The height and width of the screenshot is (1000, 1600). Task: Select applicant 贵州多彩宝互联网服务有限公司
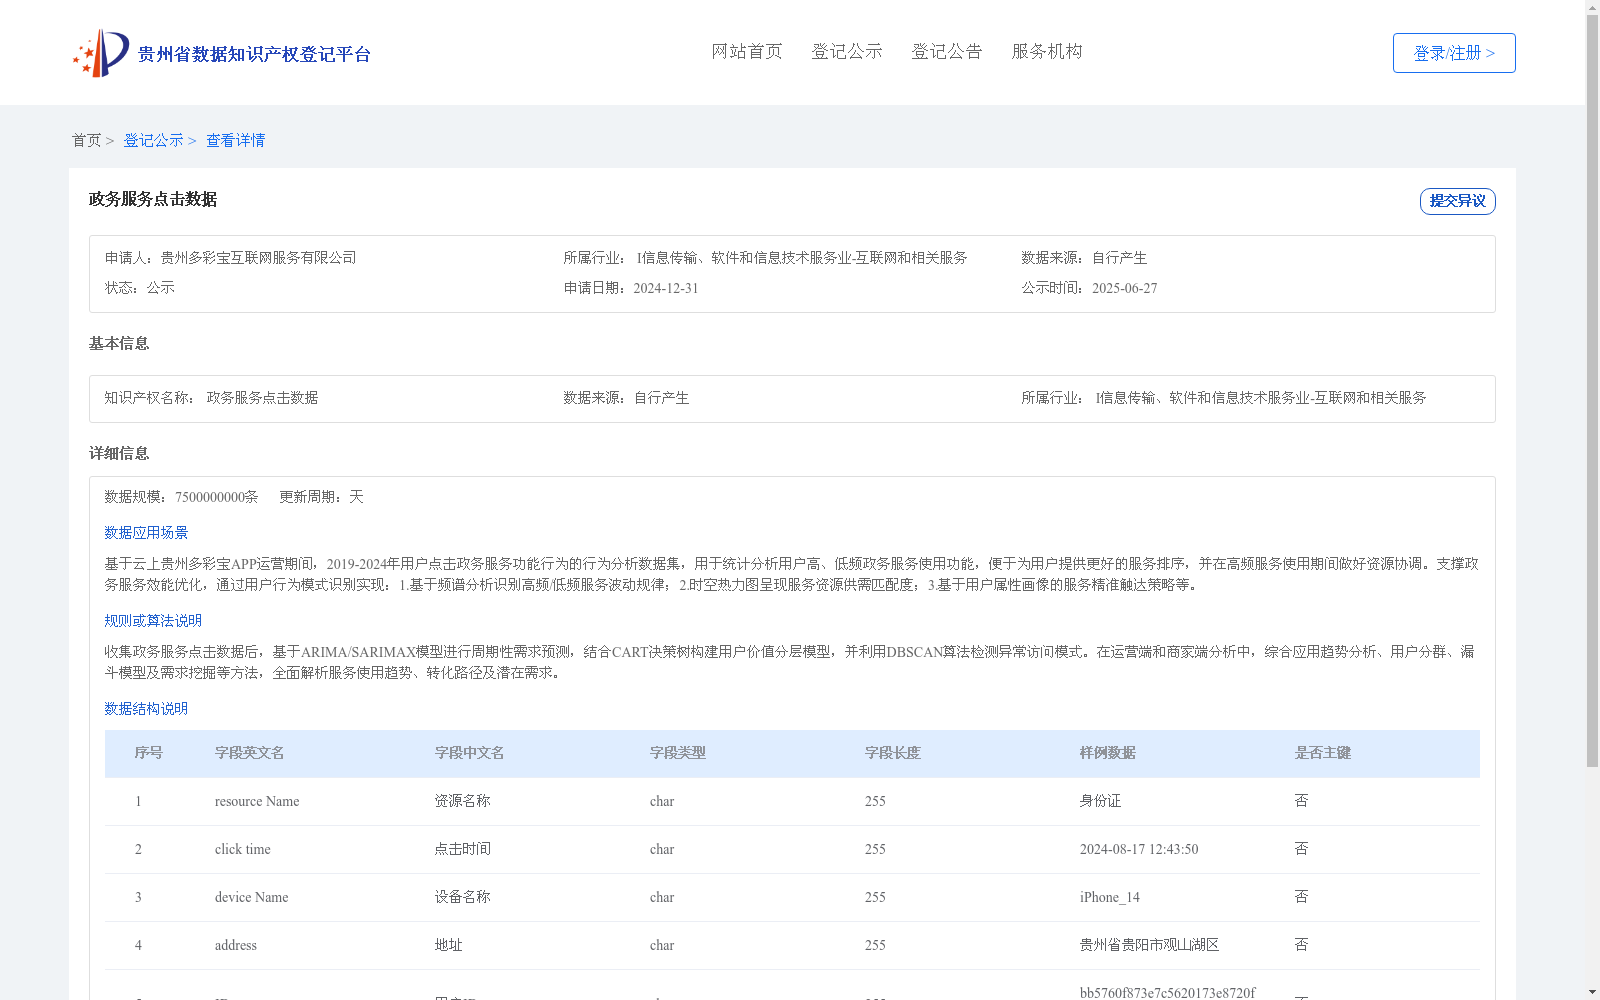[x=259, y=258]
